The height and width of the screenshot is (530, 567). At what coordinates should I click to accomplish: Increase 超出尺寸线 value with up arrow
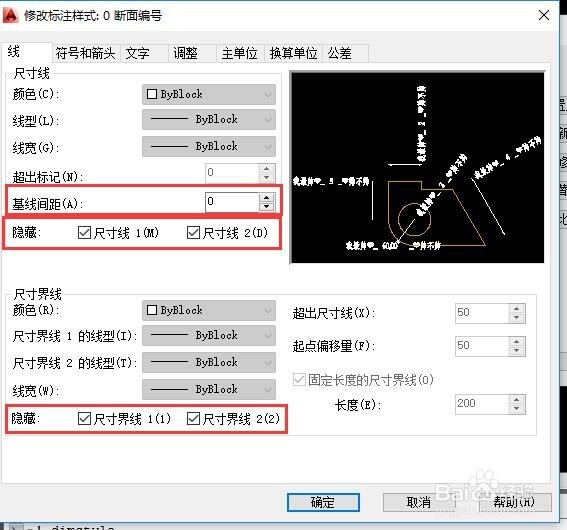tap(517, 308)
